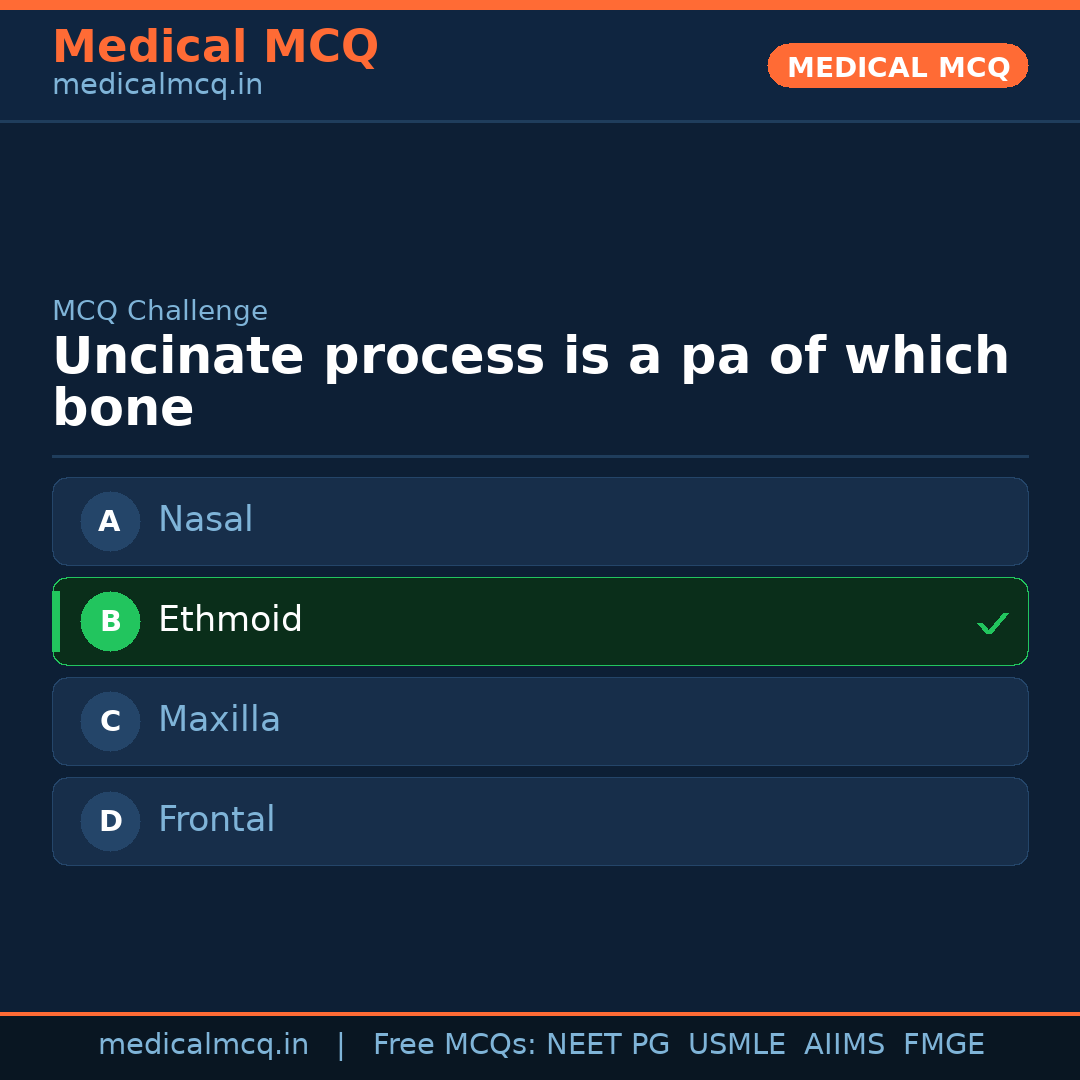Select the Nasal answer option
Viewport: 1080px width, 1080px height.
tap(540, 521)
